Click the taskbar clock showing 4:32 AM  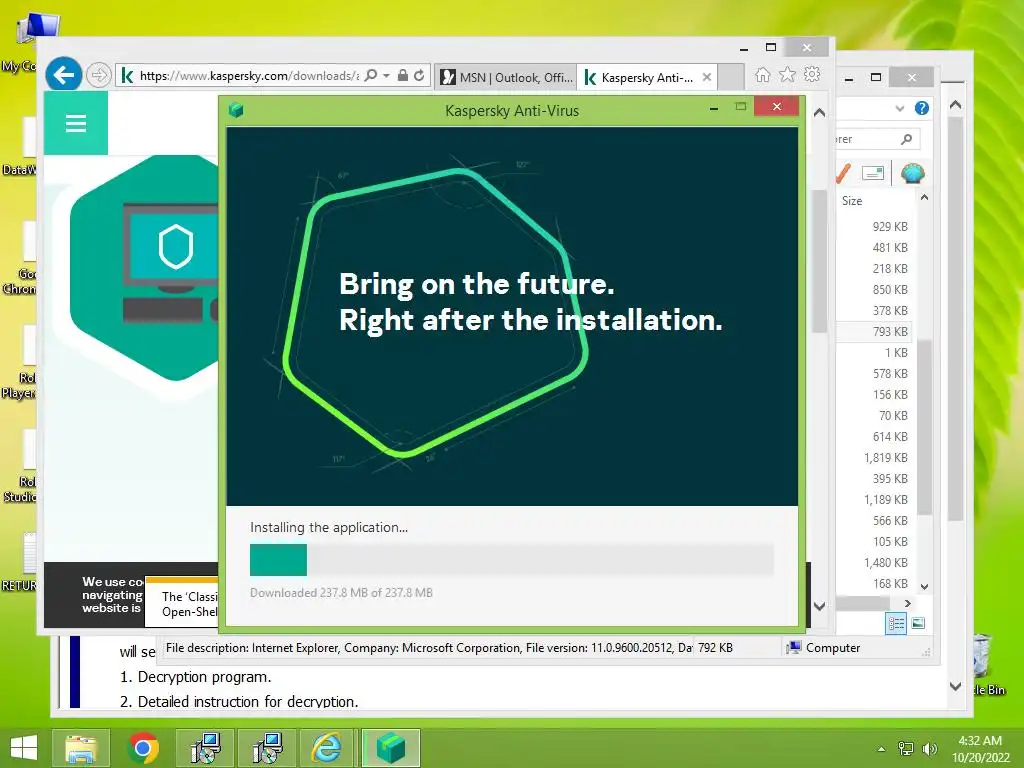click(x=980, y=749)
